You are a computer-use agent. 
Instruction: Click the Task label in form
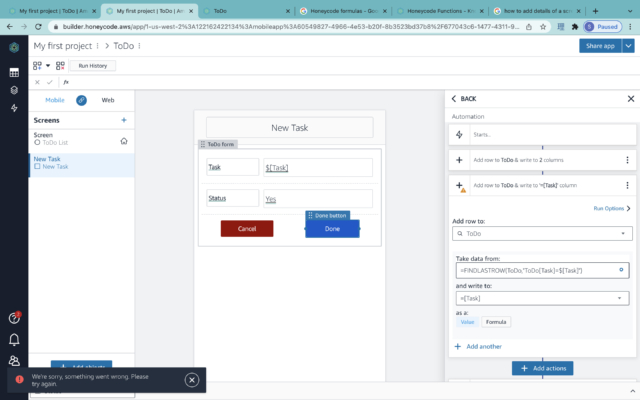[233, 167]
